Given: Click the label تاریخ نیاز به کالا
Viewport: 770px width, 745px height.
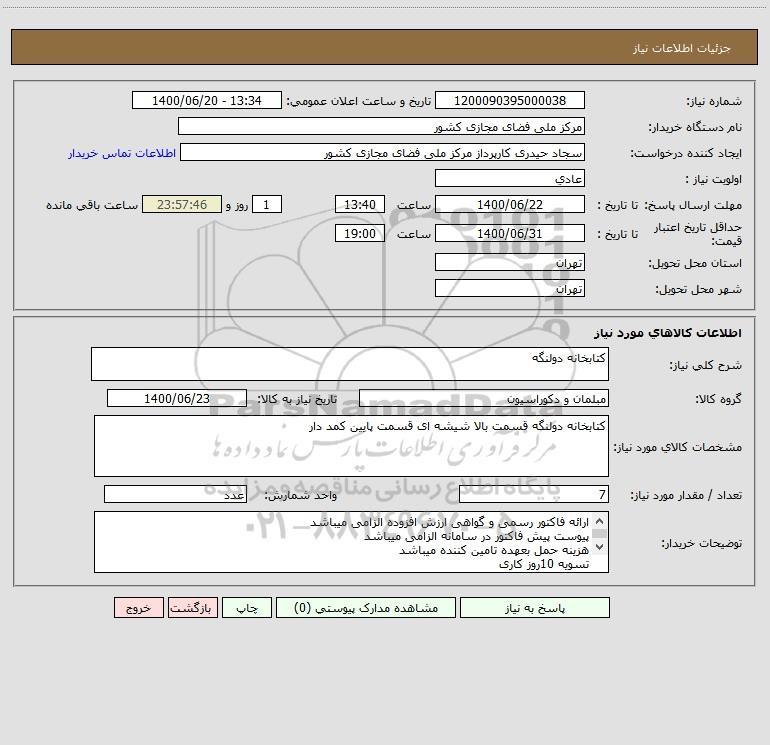Looking at the screenshot, I should 297,399.
